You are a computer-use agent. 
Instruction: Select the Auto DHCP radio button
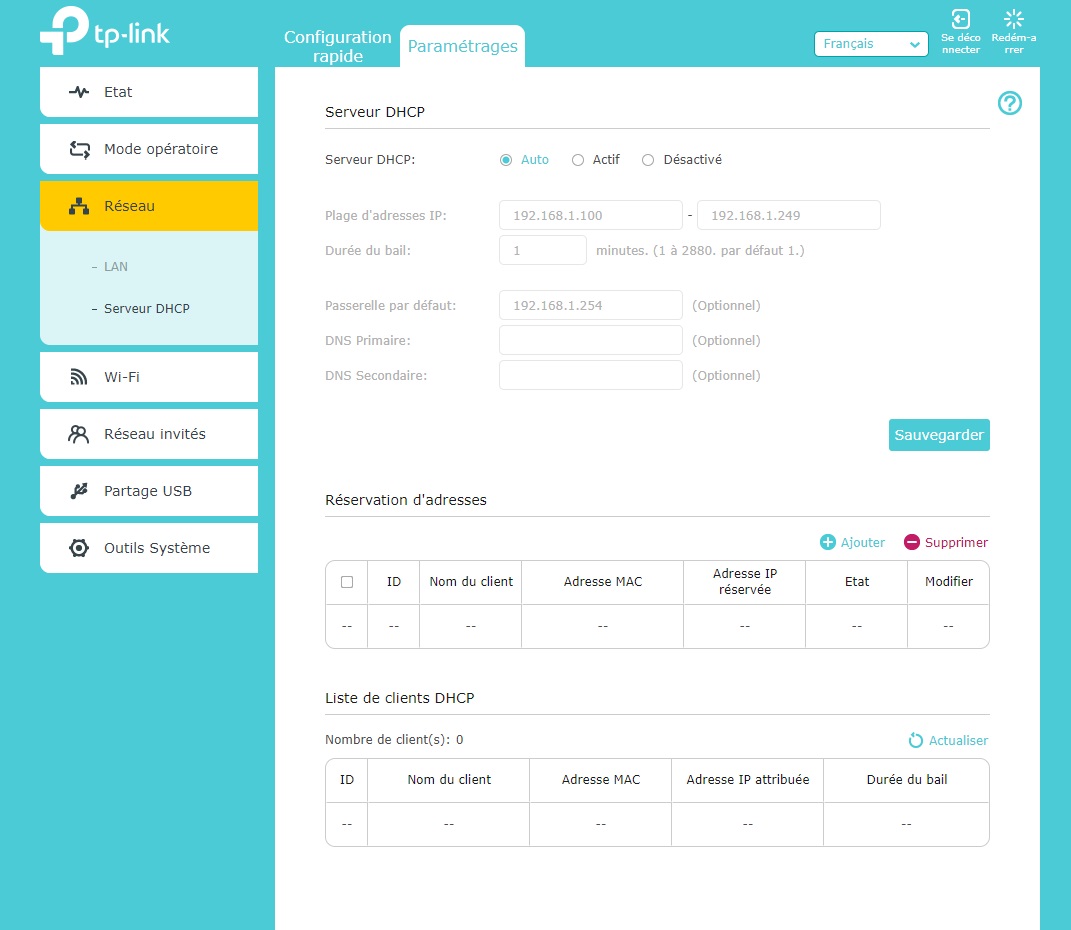click(x=506, y=160)
